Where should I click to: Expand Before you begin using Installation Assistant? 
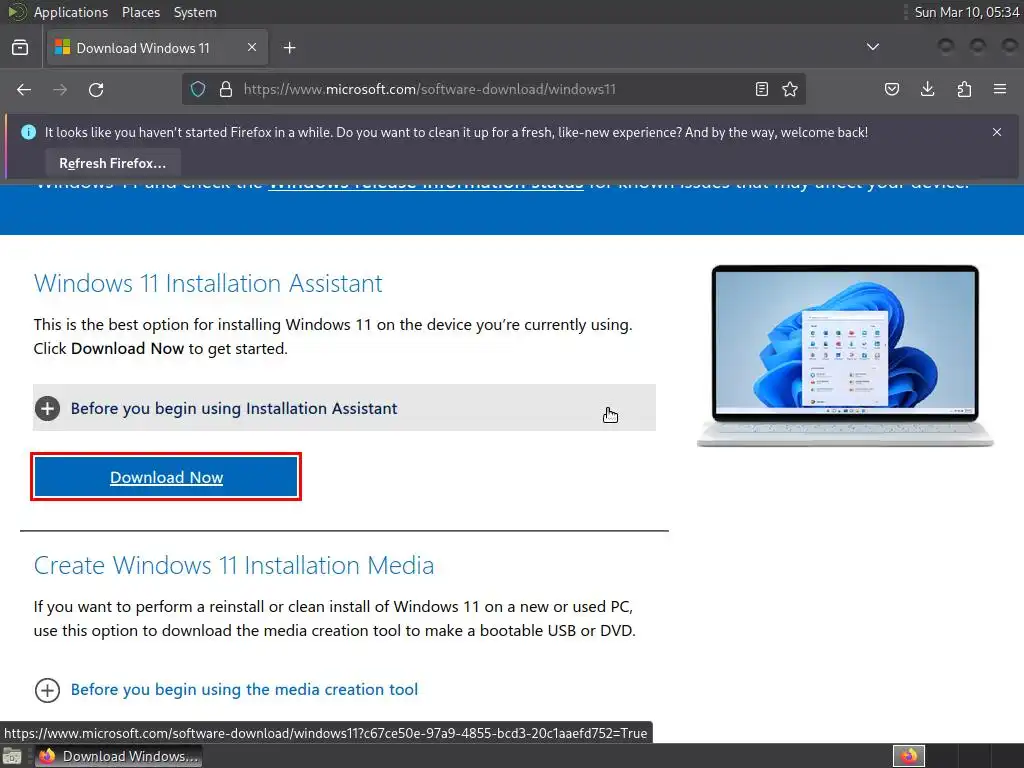point(344,408)
